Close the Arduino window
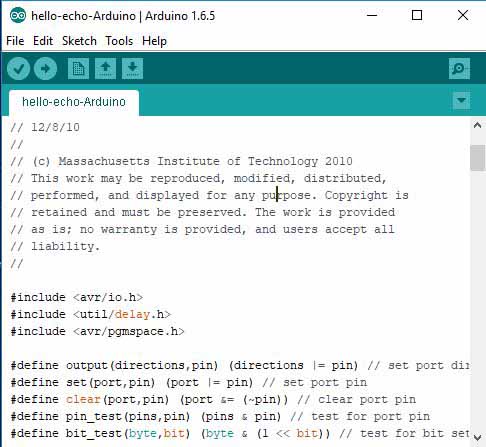The height and width of the screenshot is (447, 486). (463, 15)
